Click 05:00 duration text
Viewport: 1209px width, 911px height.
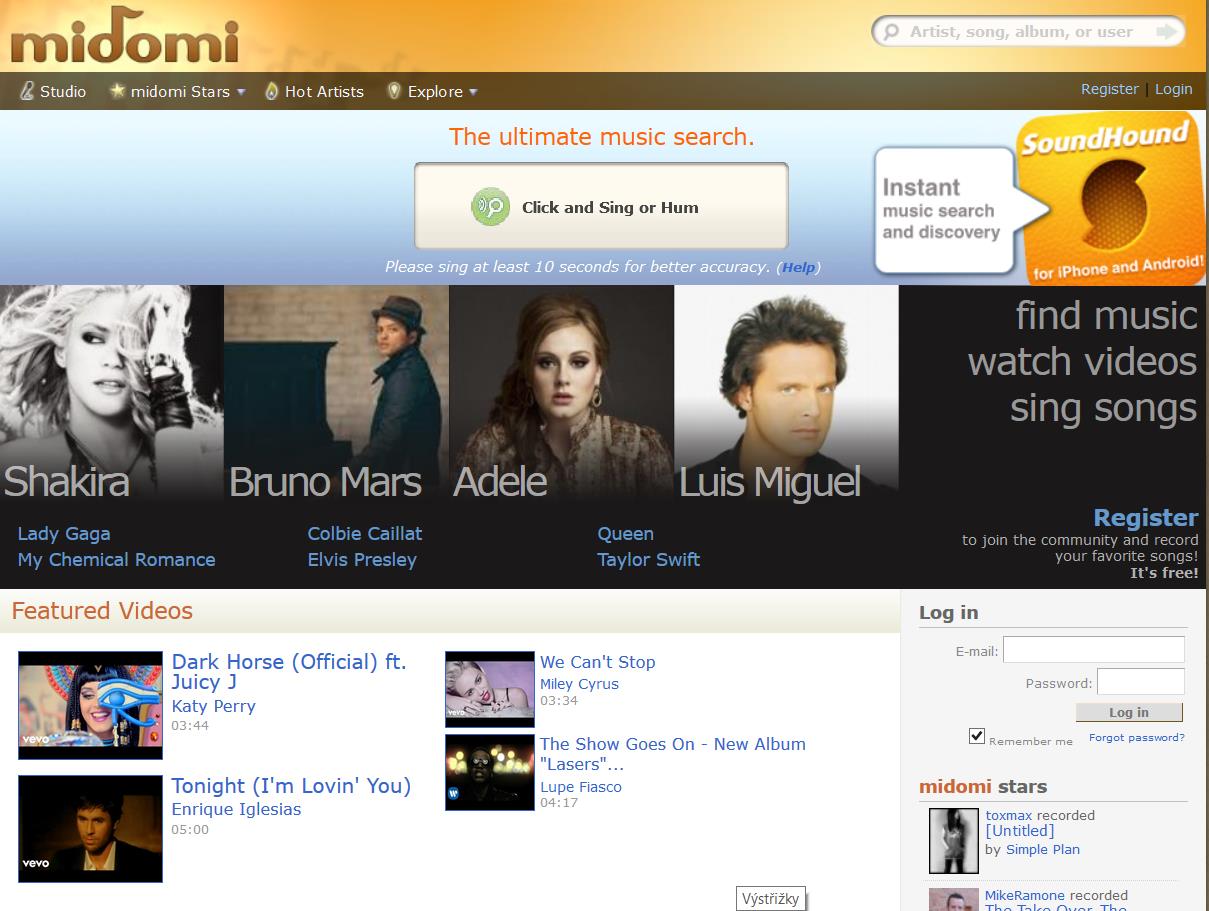[x=190, y=829]
